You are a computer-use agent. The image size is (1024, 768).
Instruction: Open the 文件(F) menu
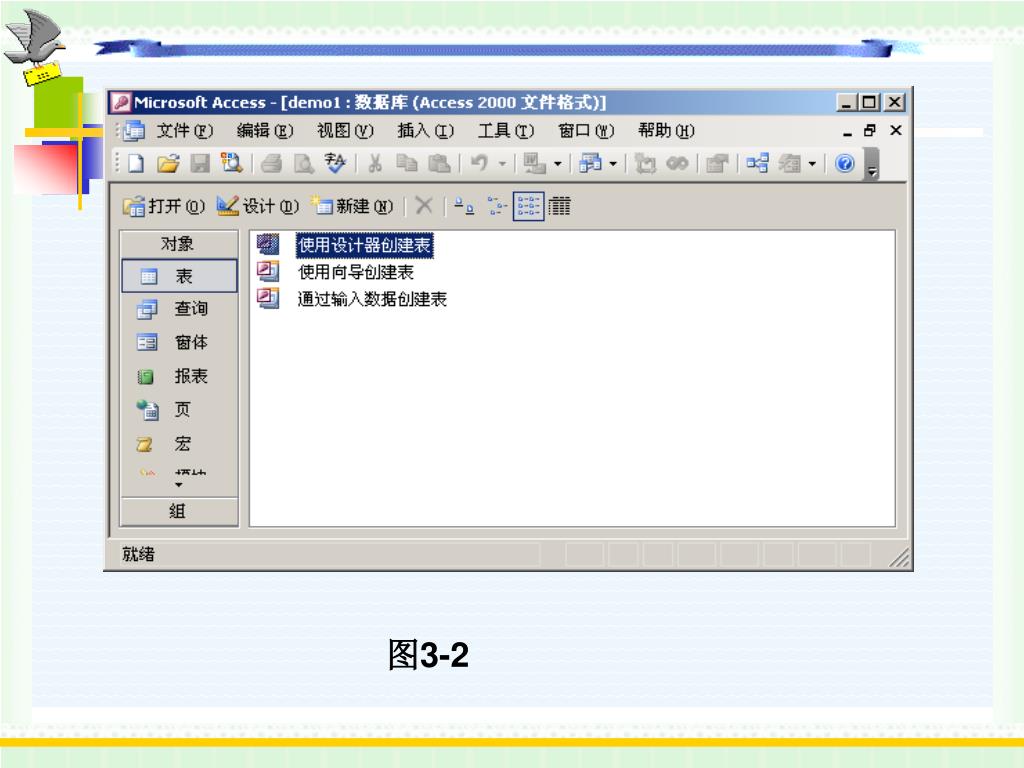pos(185,131)
